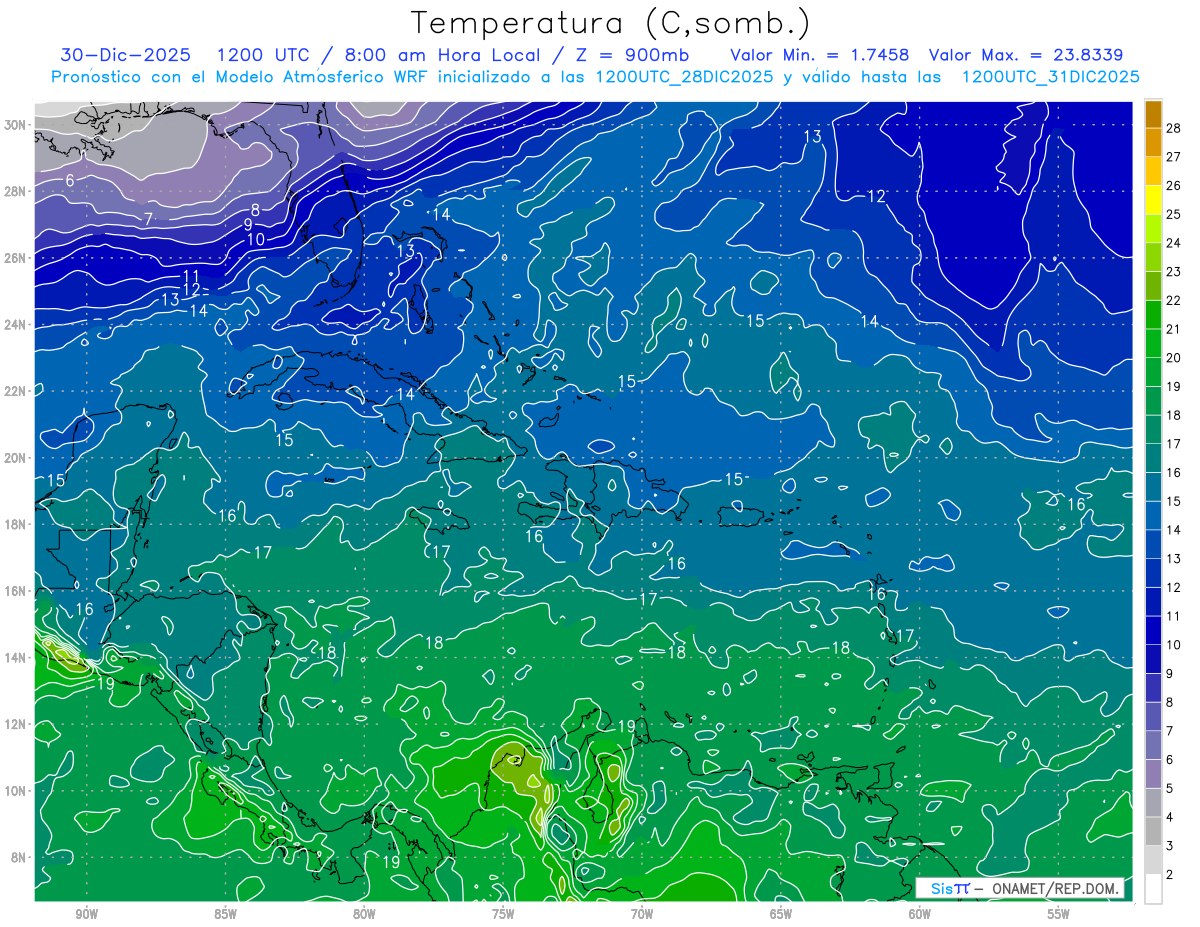Click the '22' value on the color legend
1200x927 pixels.
1174,300
